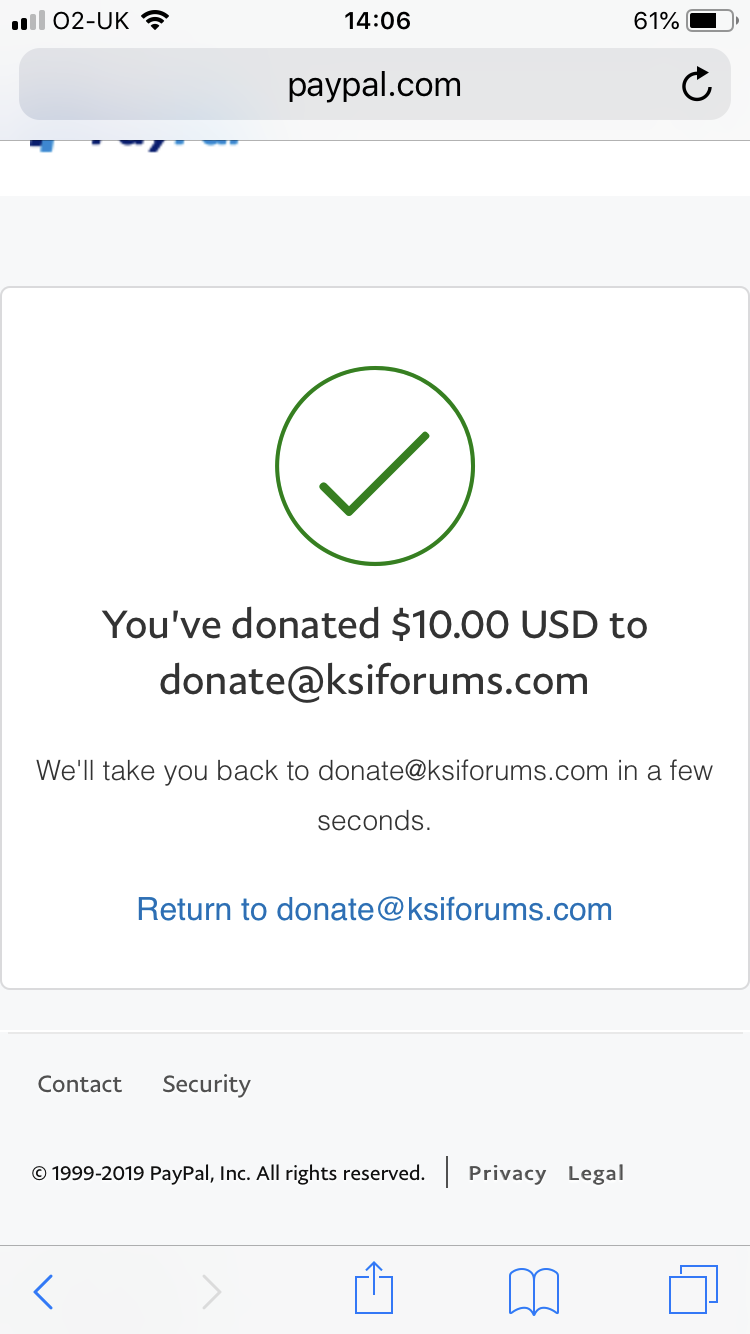Tap the paypal.com address bar
Screen dimensions: 750x1334
coord(375,84)
